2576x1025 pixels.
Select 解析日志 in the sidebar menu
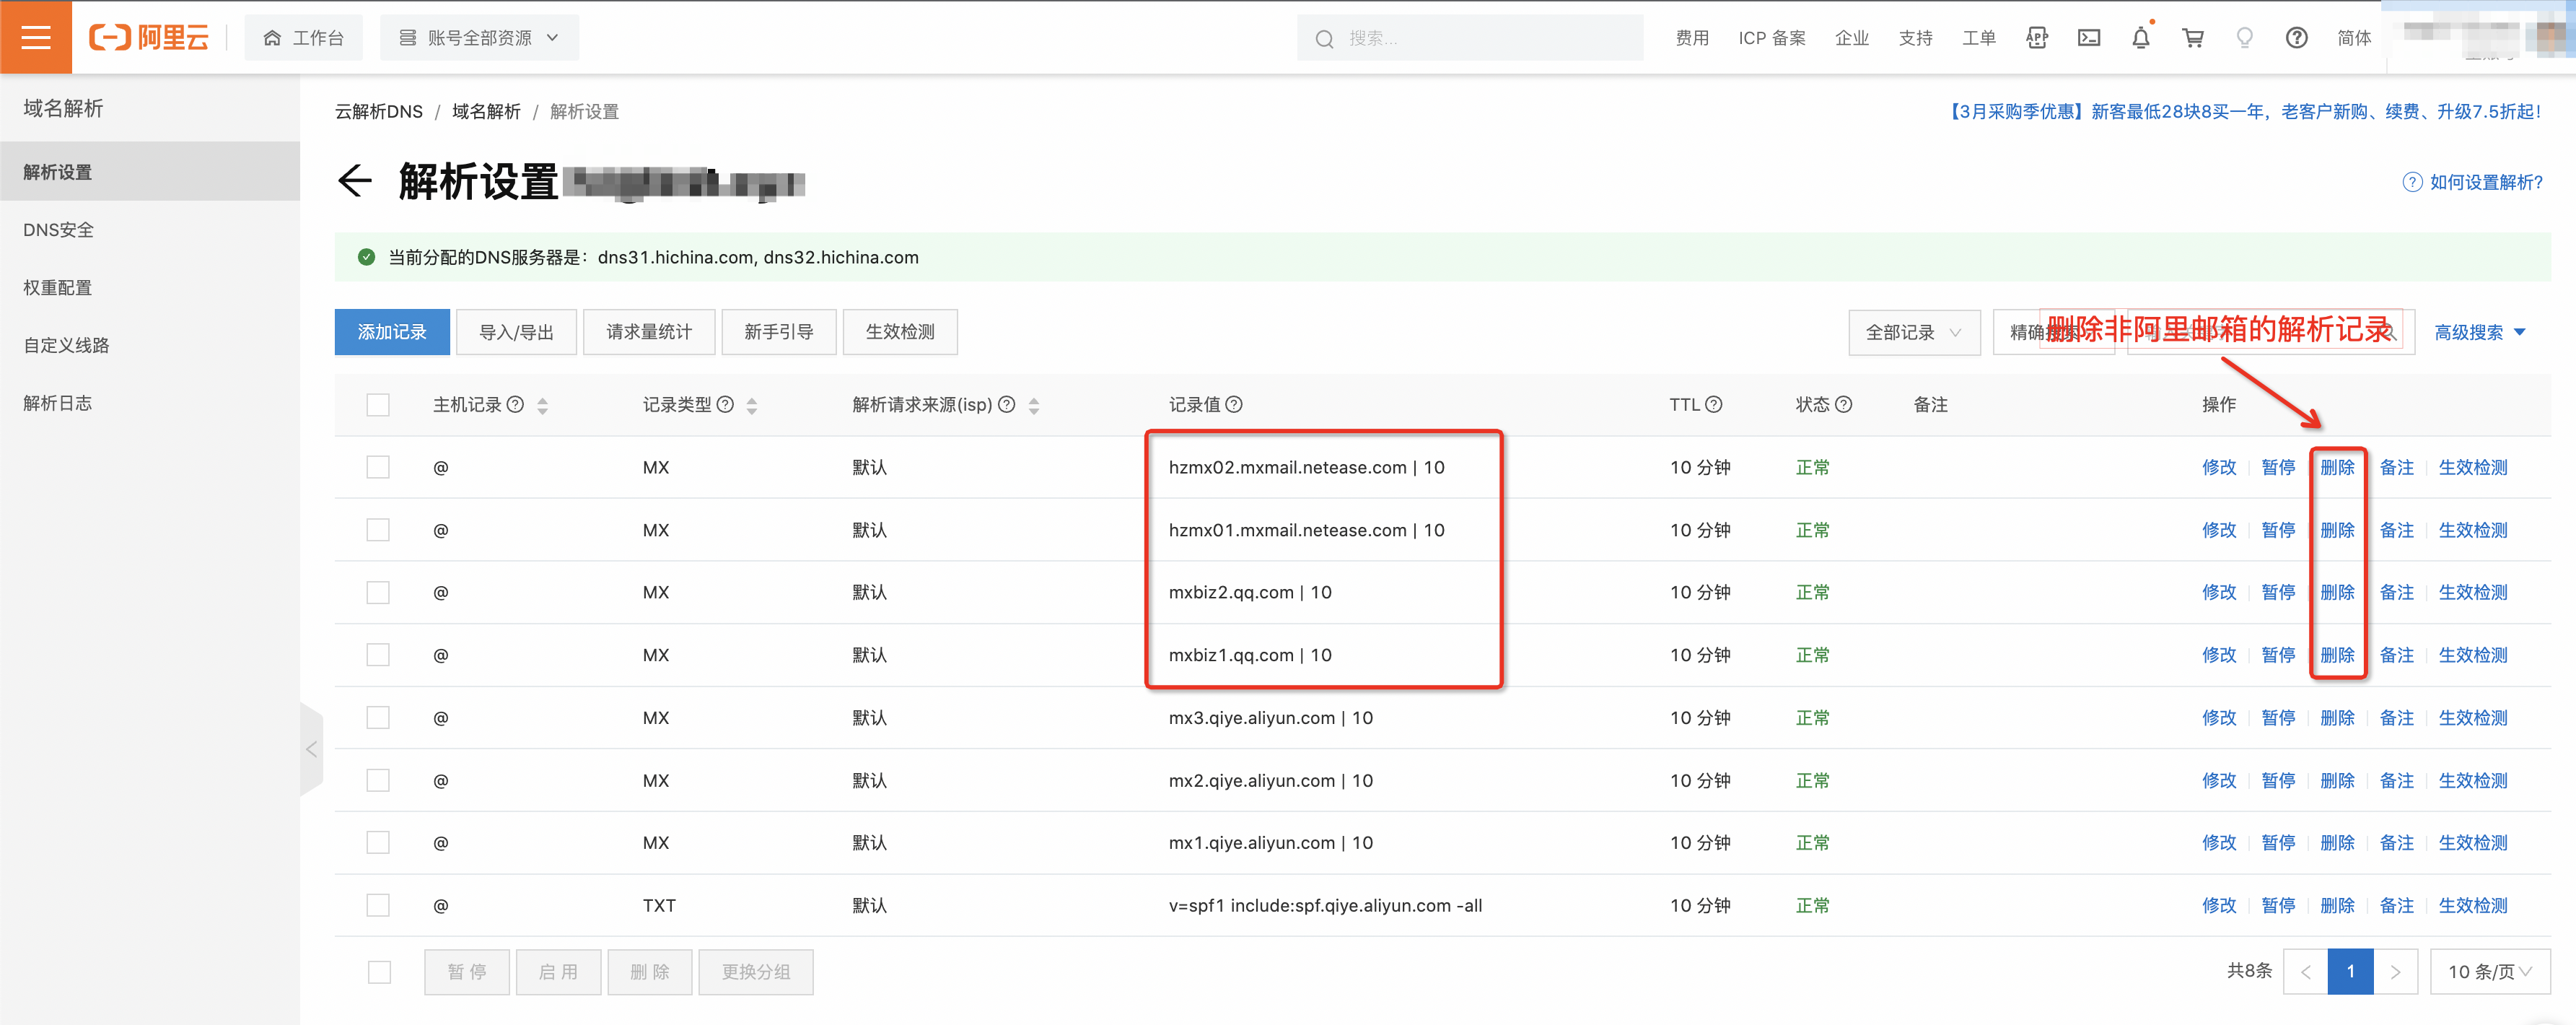[x=58, y=403]
